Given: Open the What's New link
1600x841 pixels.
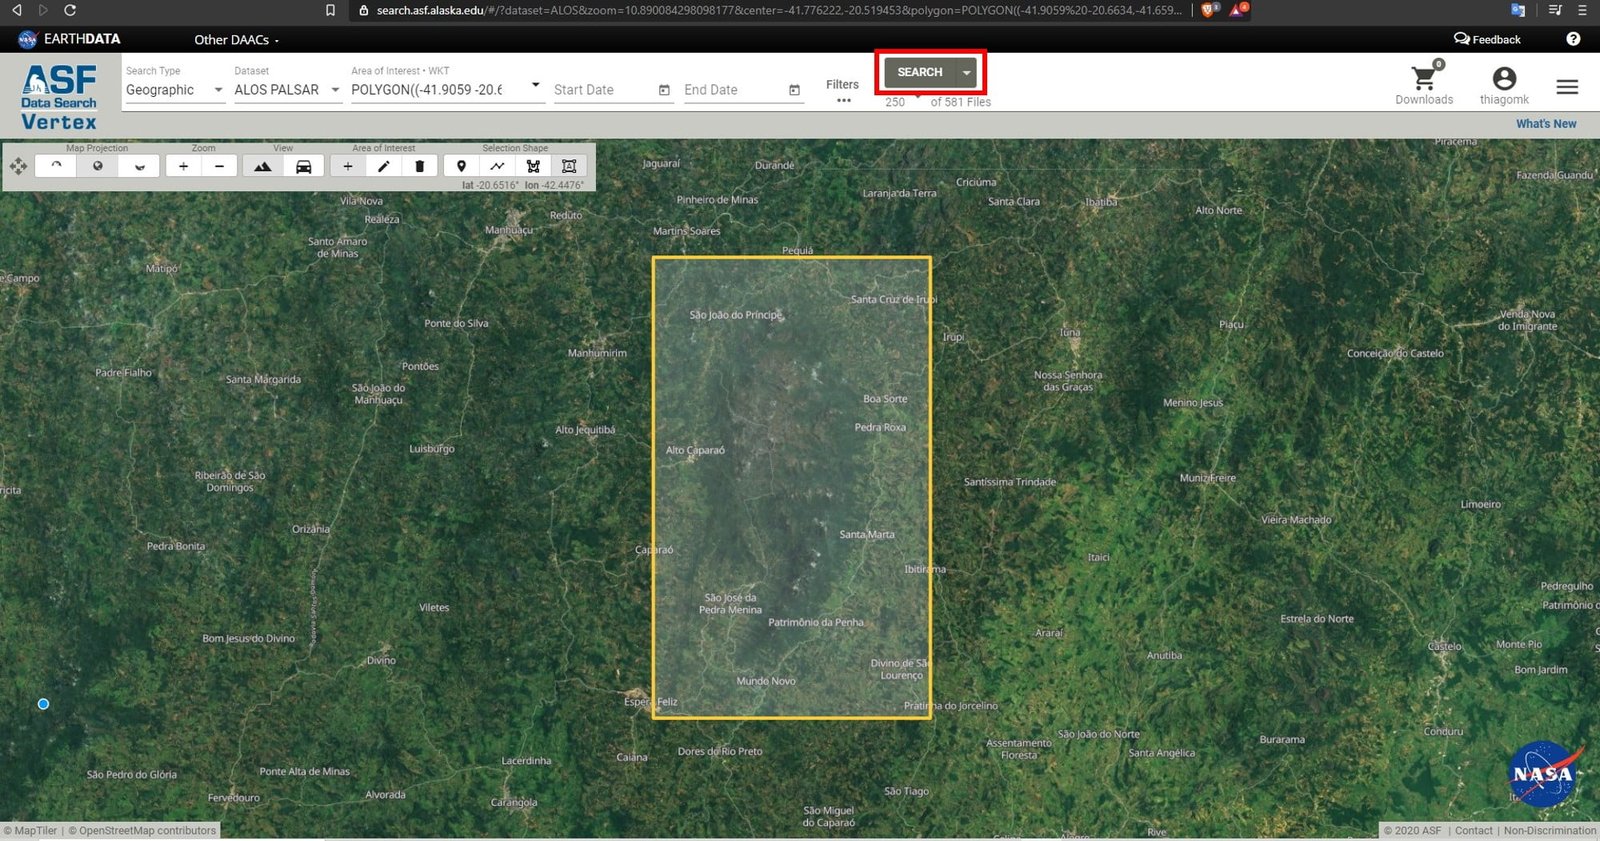Looking at the screenshot, I should pyautogui.click(x=1546, y=124).
